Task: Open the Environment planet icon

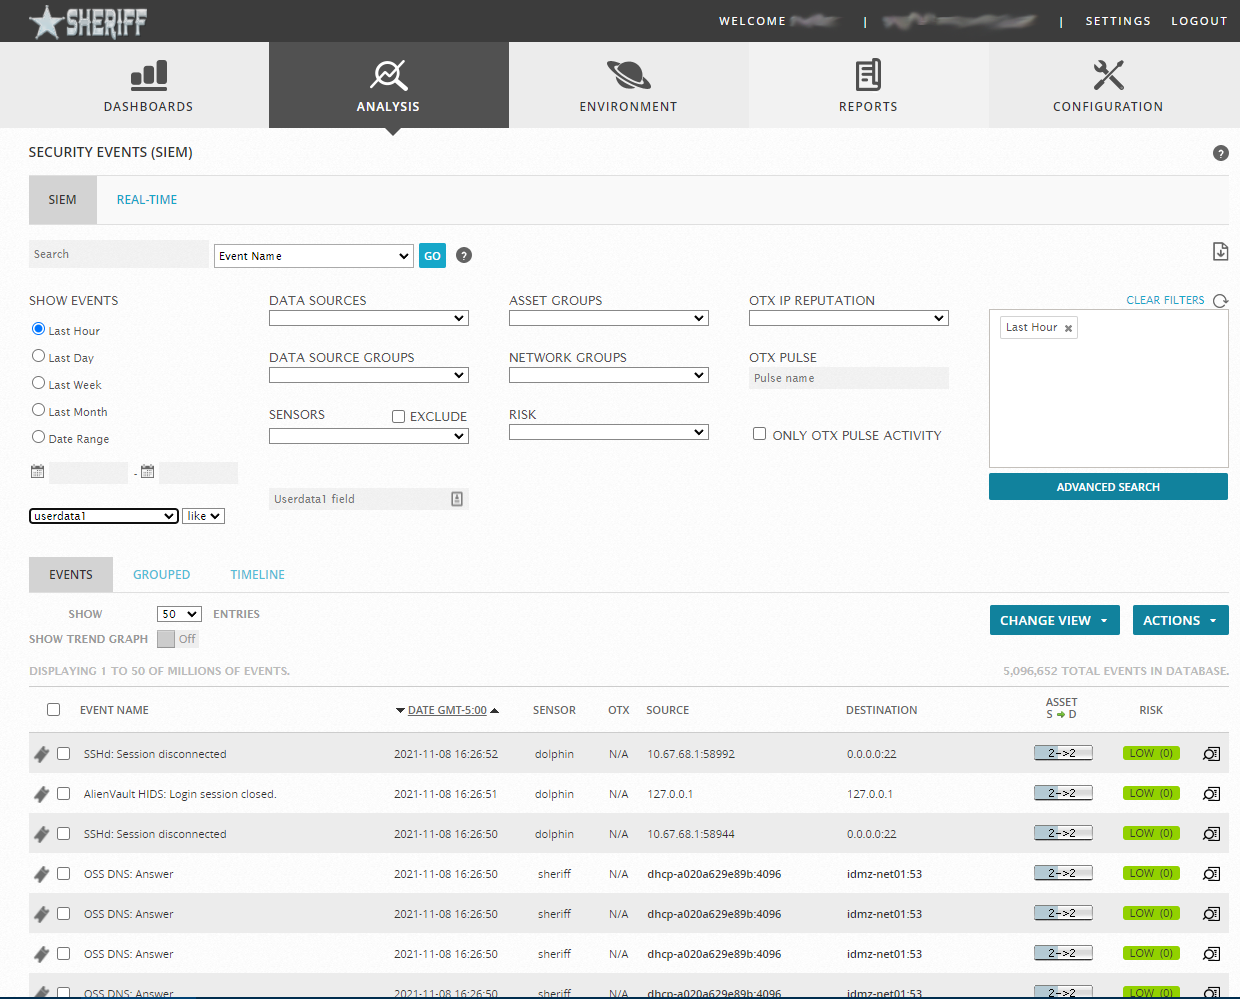Action: click(x=628, y=75)
